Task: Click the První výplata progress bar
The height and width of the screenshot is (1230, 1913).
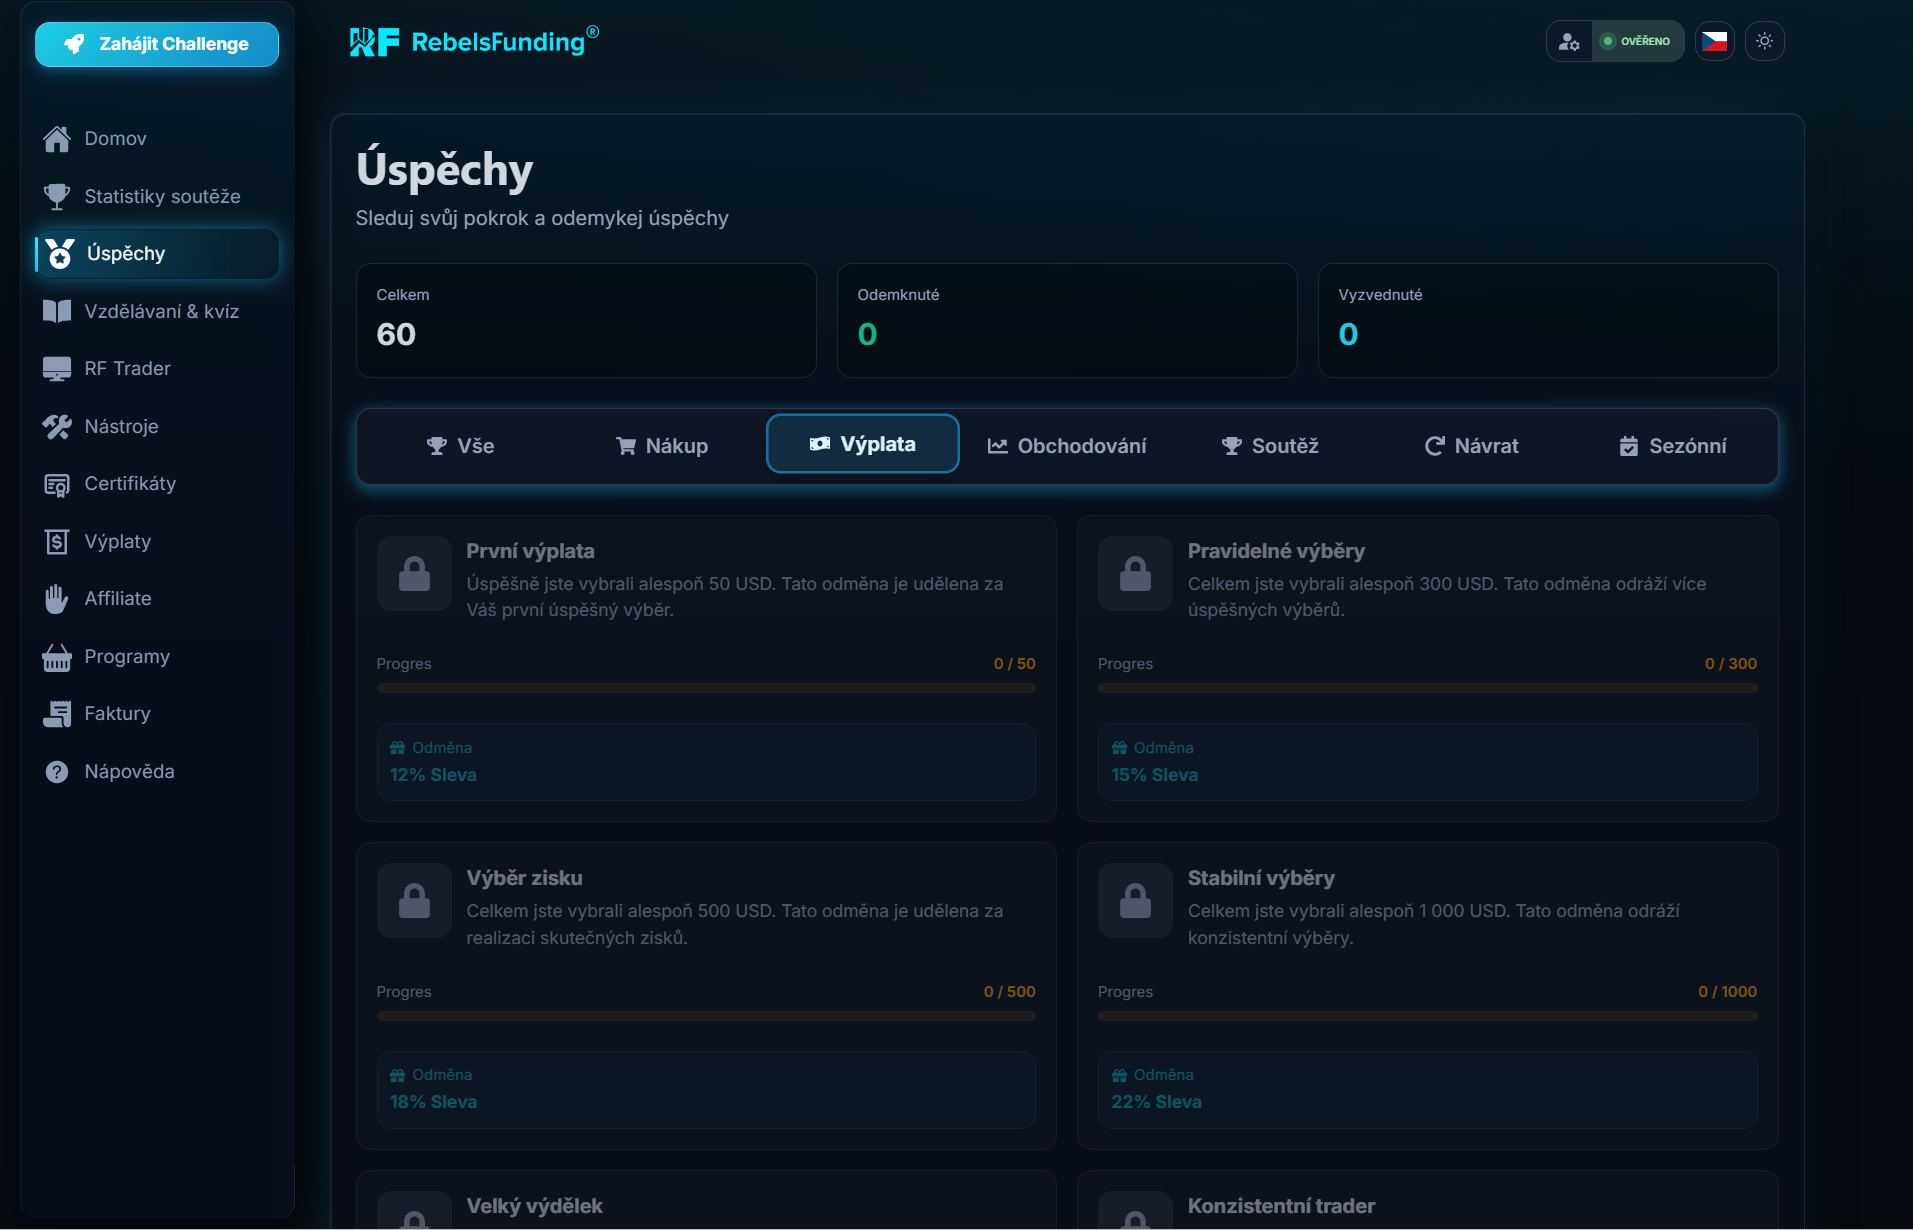Action: 706,688
